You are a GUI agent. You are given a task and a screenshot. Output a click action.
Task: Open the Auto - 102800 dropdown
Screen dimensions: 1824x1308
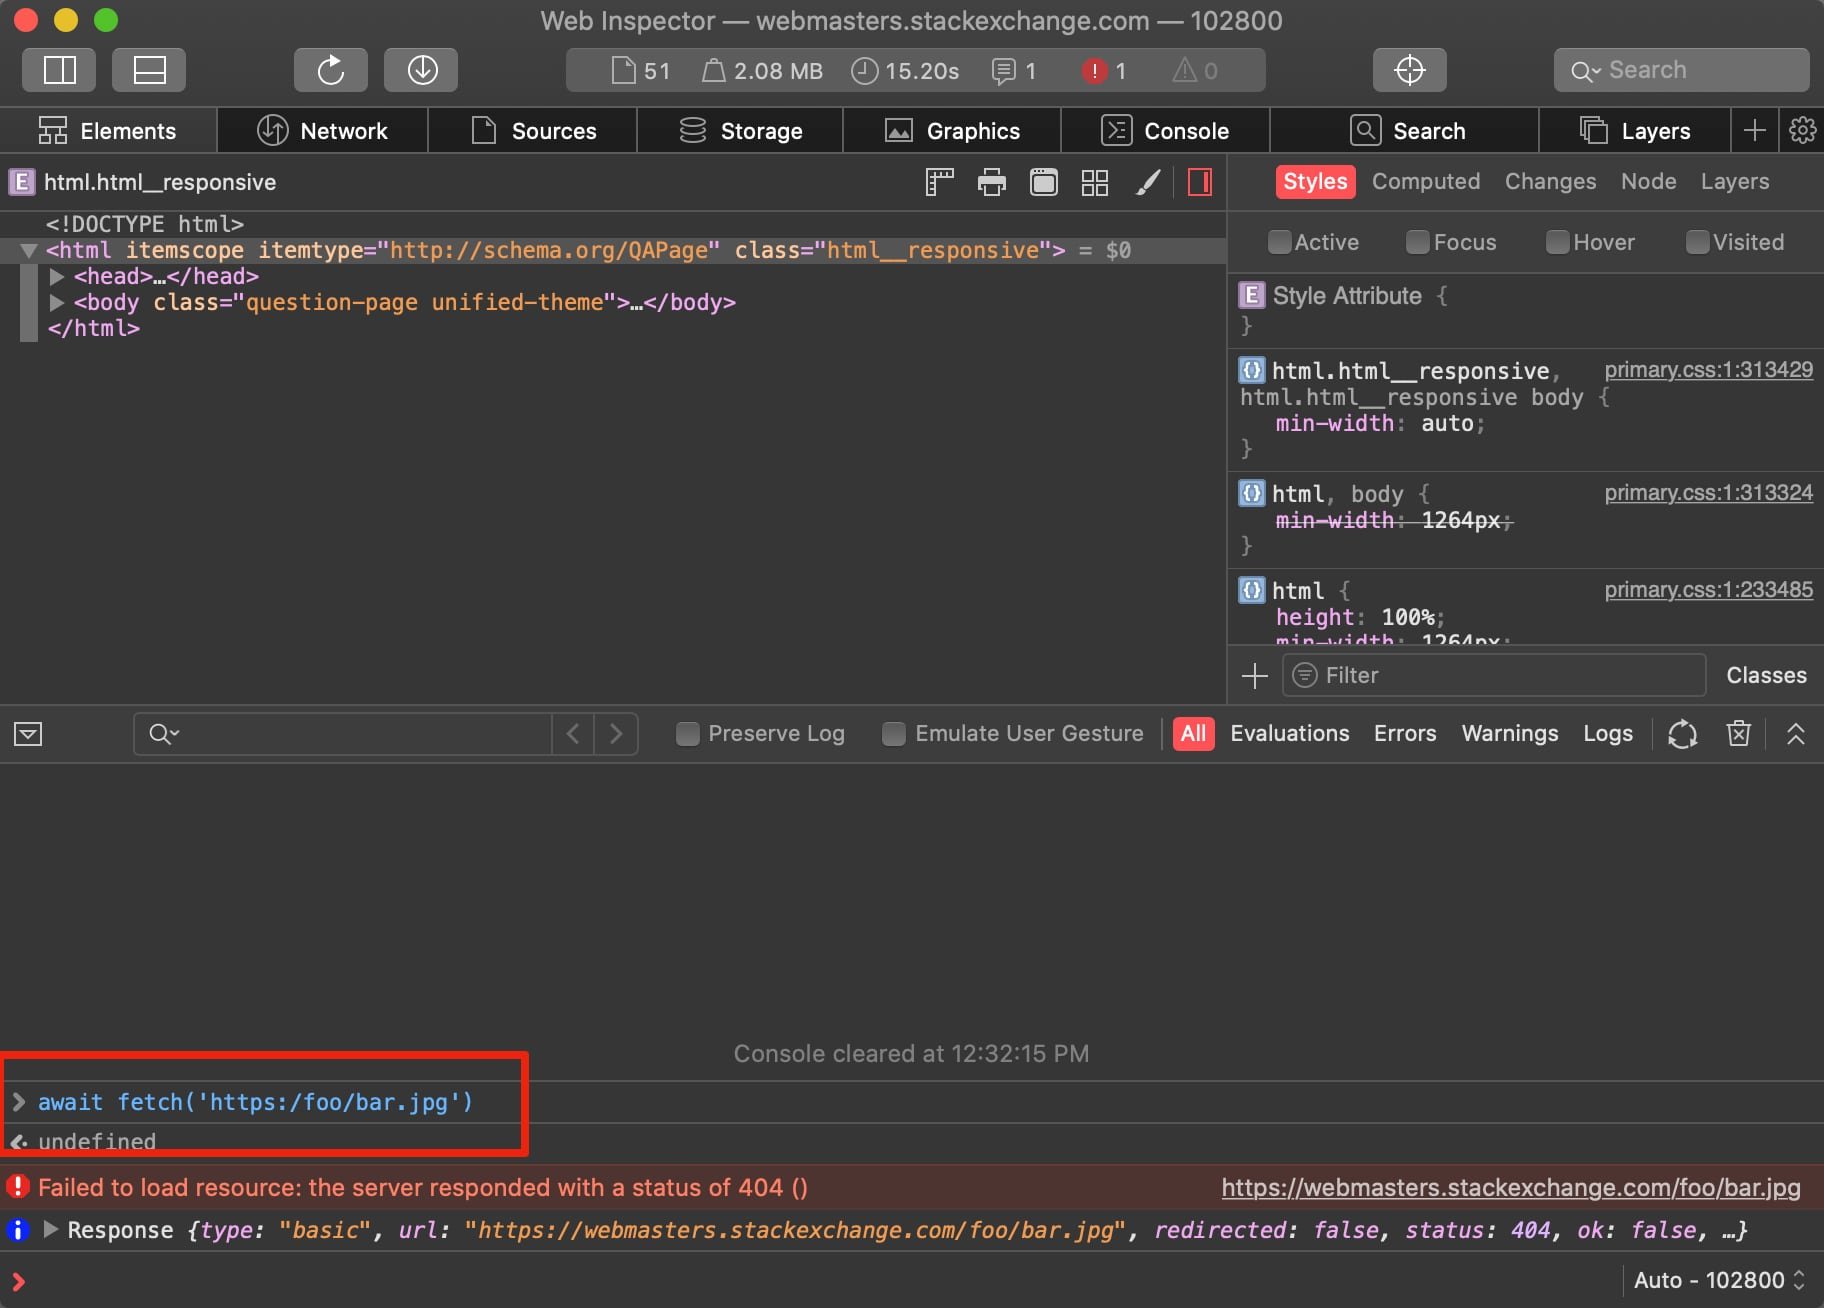coord(1714,1280)
